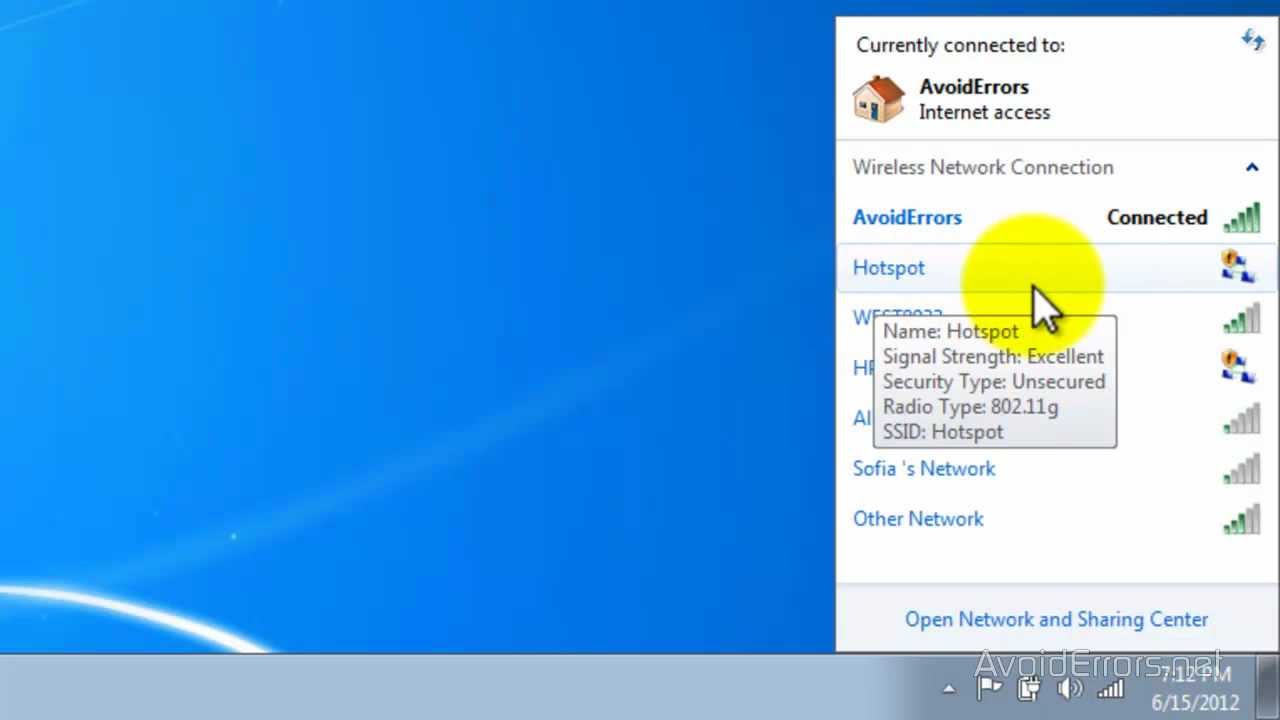Click the refresh network list icon

(1253, 40)
